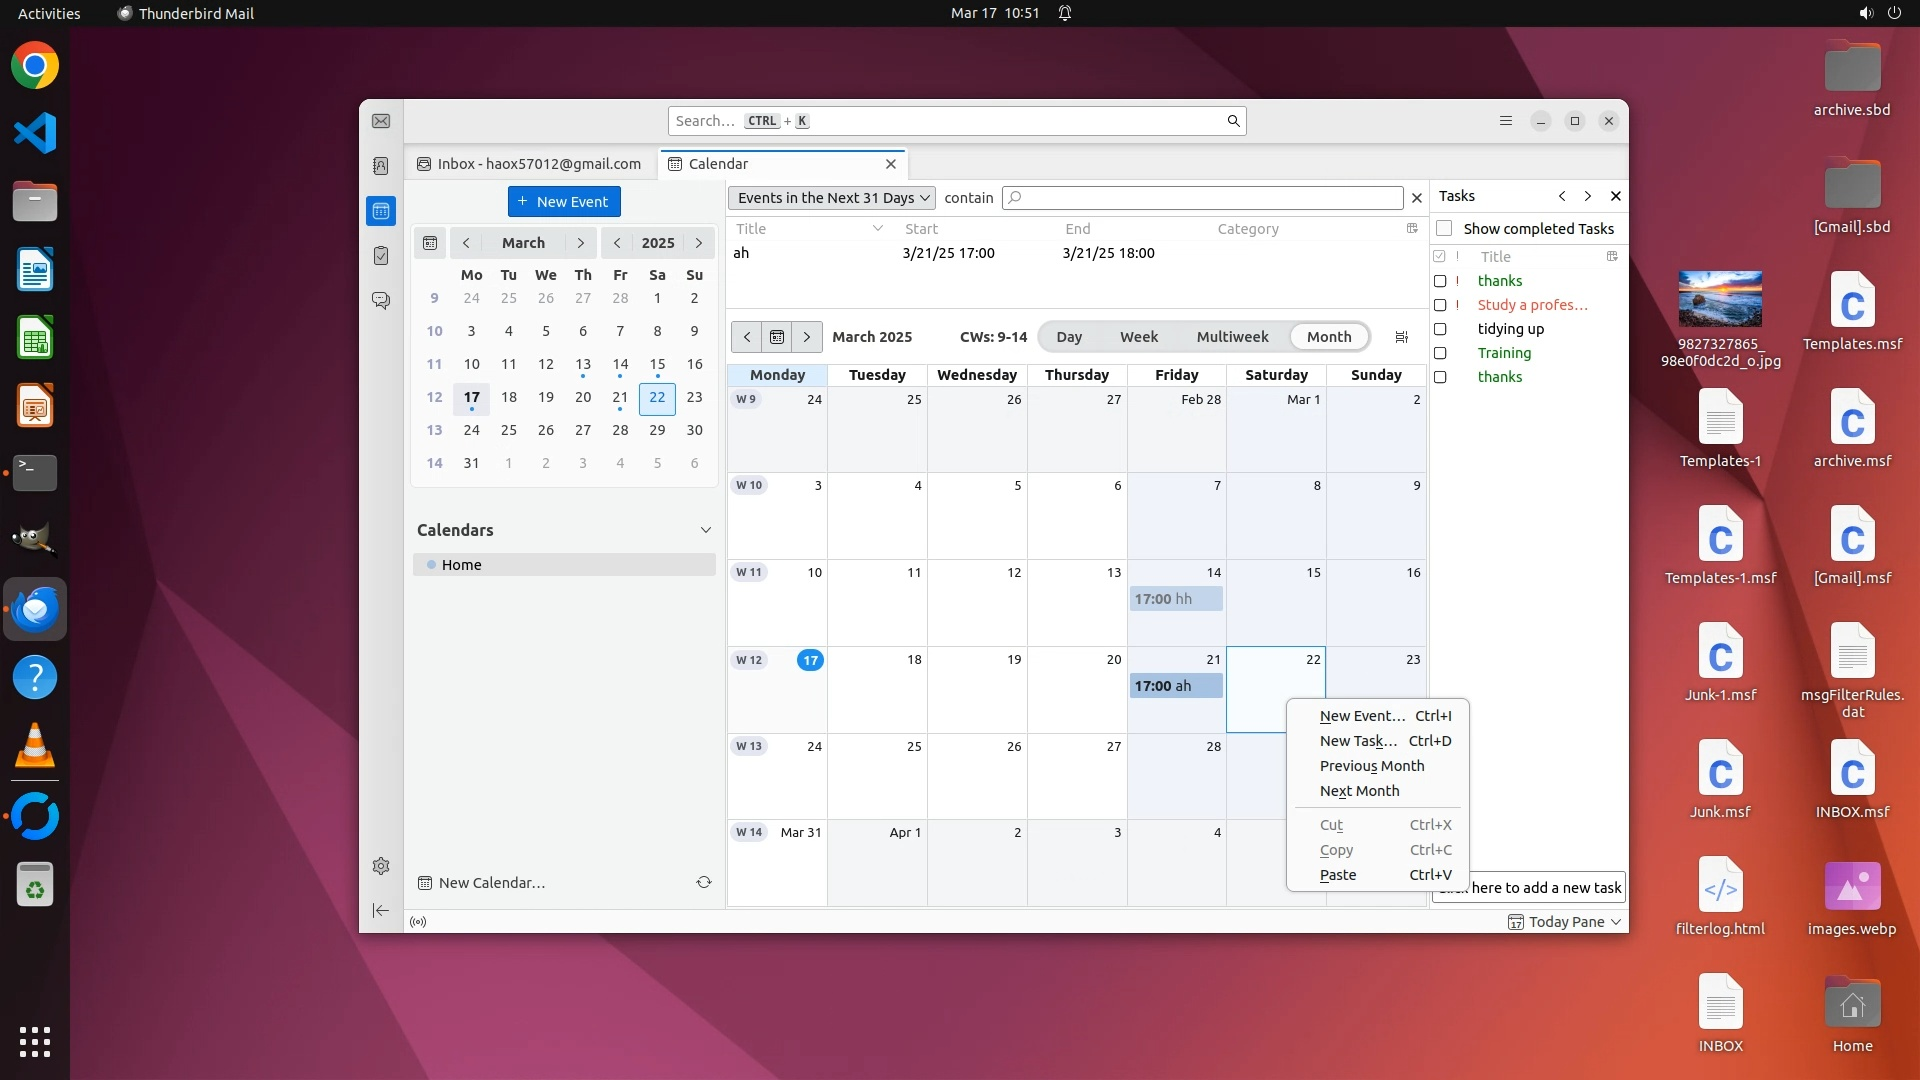Click the Home calendar color dot

[x=432, y=565]
